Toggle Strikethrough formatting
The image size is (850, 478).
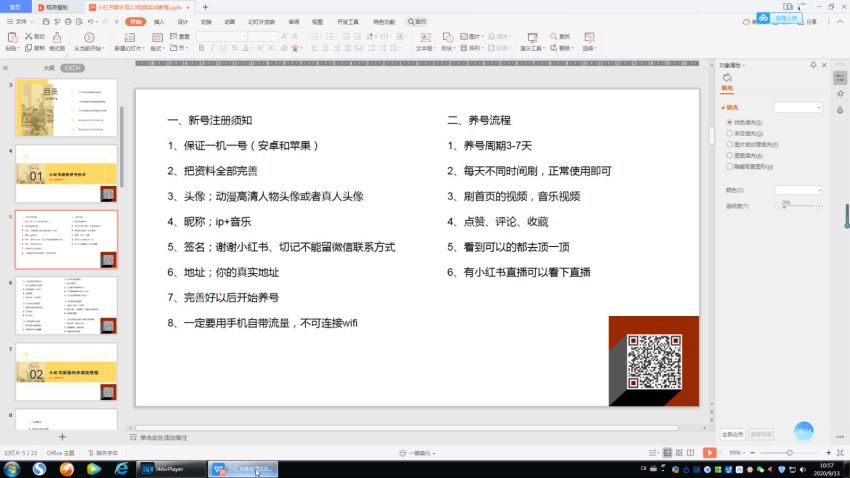234,48
